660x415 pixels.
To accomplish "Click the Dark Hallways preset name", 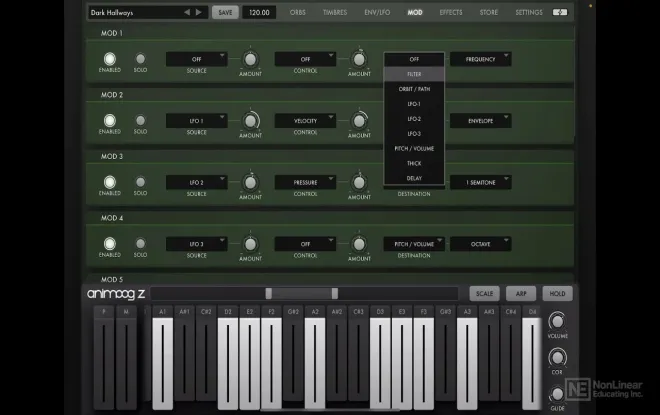I will click(112, 13).
